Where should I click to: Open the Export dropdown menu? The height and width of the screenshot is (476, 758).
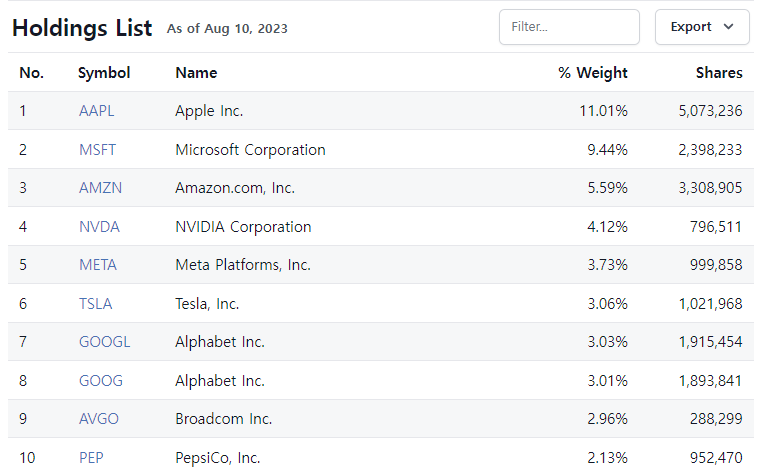701,27
